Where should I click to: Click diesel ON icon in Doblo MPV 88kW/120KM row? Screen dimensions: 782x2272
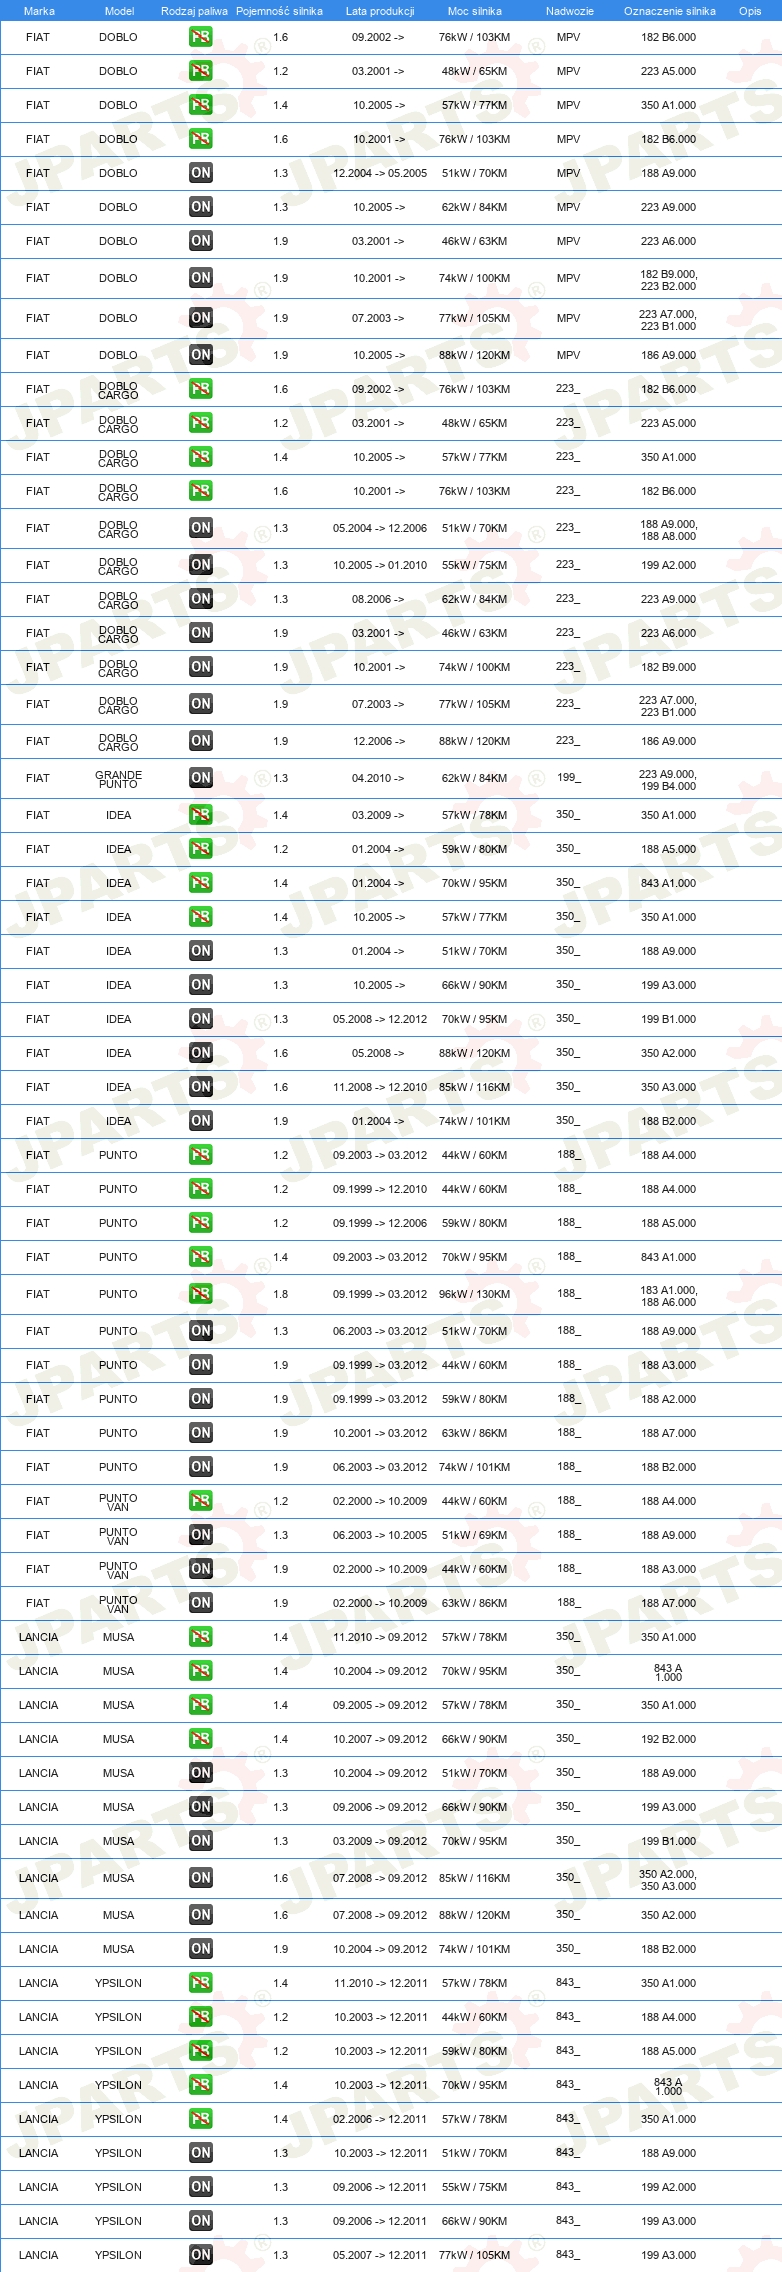pos(201,355)
